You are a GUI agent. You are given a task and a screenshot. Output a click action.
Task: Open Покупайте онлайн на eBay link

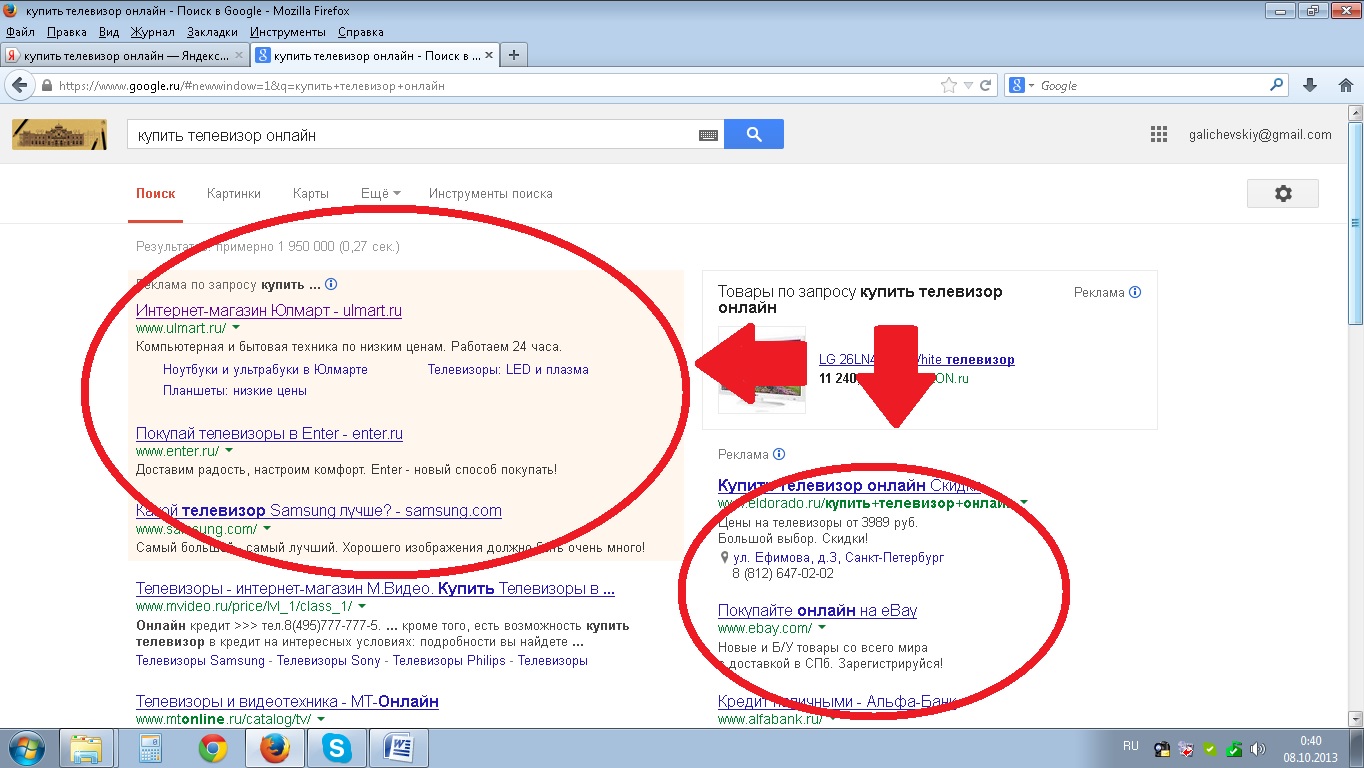pos(817,610)
